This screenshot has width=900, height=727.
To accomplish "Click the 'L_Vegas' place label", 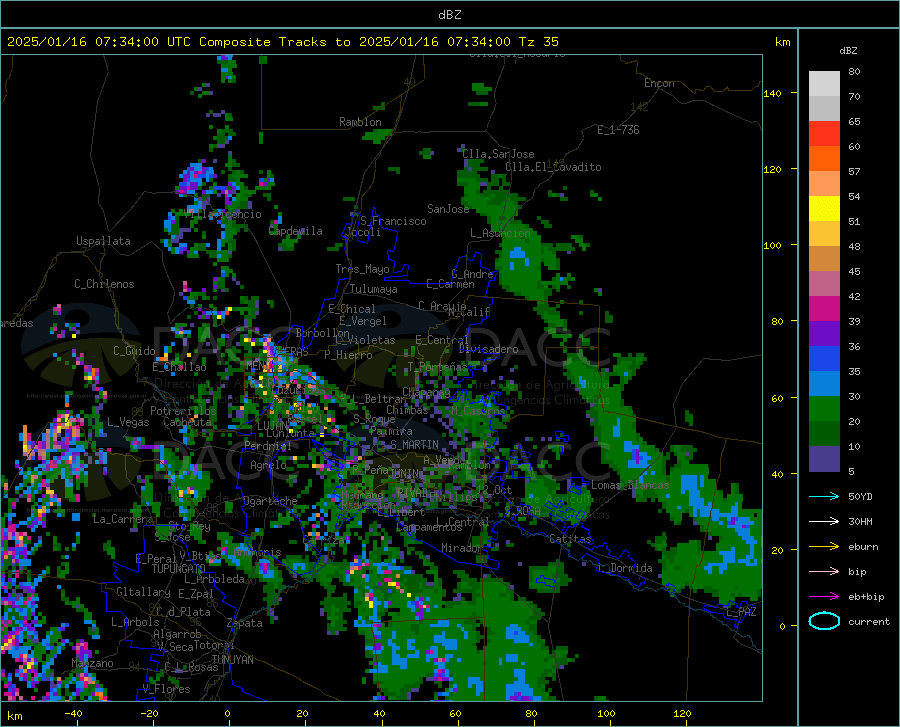I will coord(128,422).
